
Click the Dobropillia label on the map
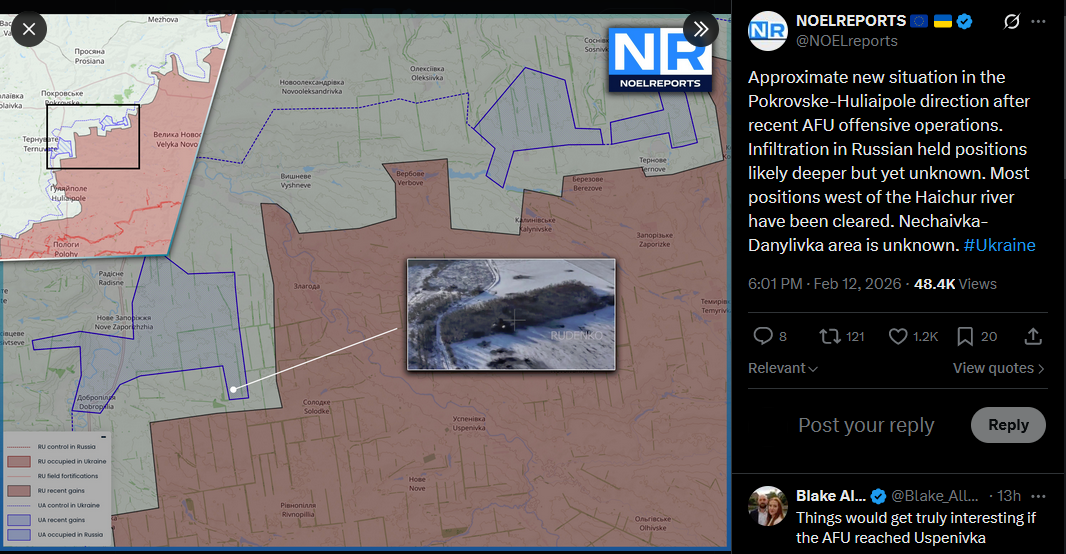[96, 402]
